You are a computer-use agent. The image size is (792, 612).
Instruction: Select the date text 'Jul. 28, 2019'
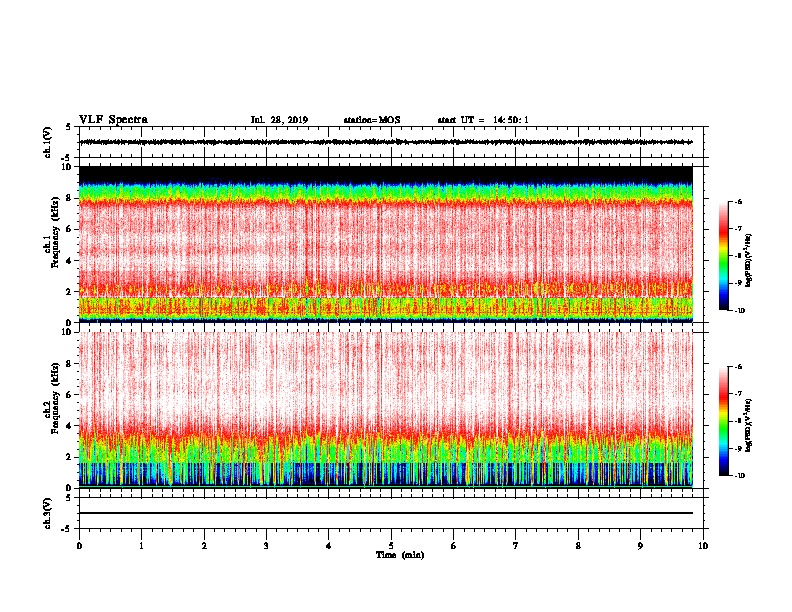coord(279,120)
